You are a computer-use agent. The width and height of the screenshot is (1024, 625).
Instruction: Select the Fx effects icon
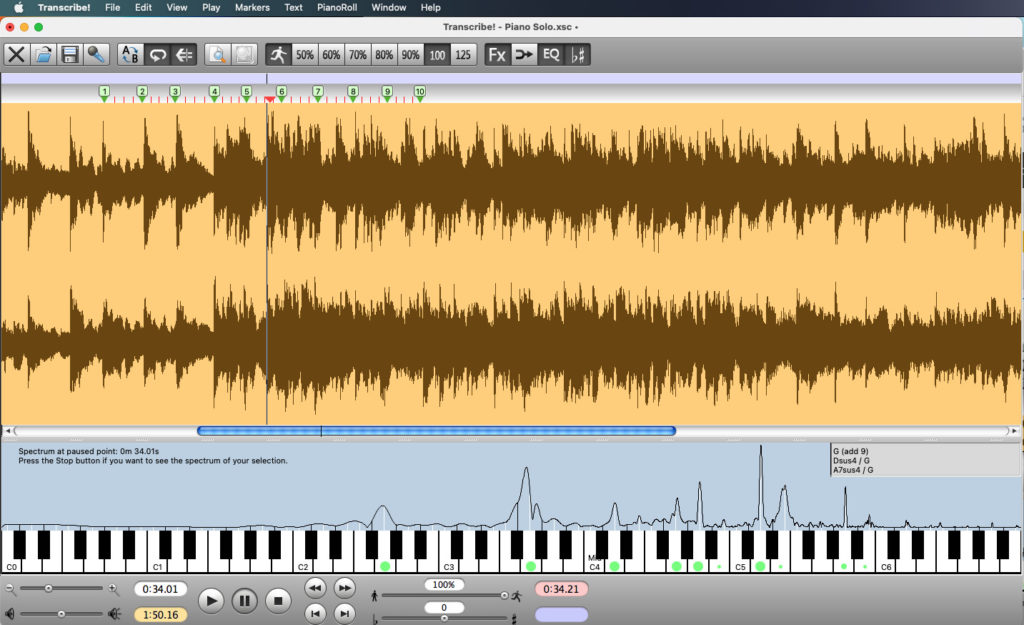click(x=496, y=54)
